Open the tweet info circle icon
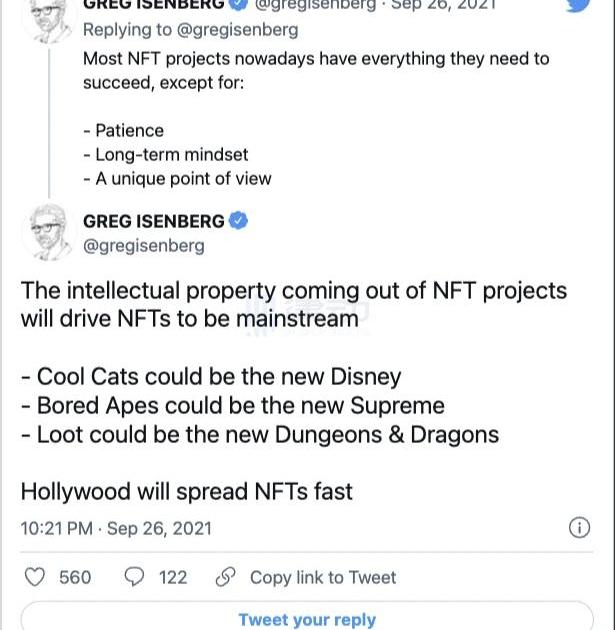The height and width of the screenshot is (630, 615). 579,528
